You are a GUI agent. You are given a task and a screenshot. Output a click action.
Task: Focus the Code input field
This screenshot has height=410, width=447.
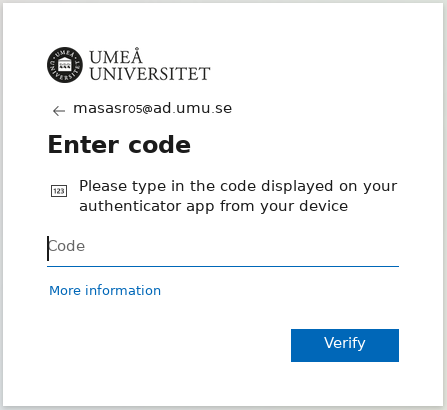[x=223, y=247]
